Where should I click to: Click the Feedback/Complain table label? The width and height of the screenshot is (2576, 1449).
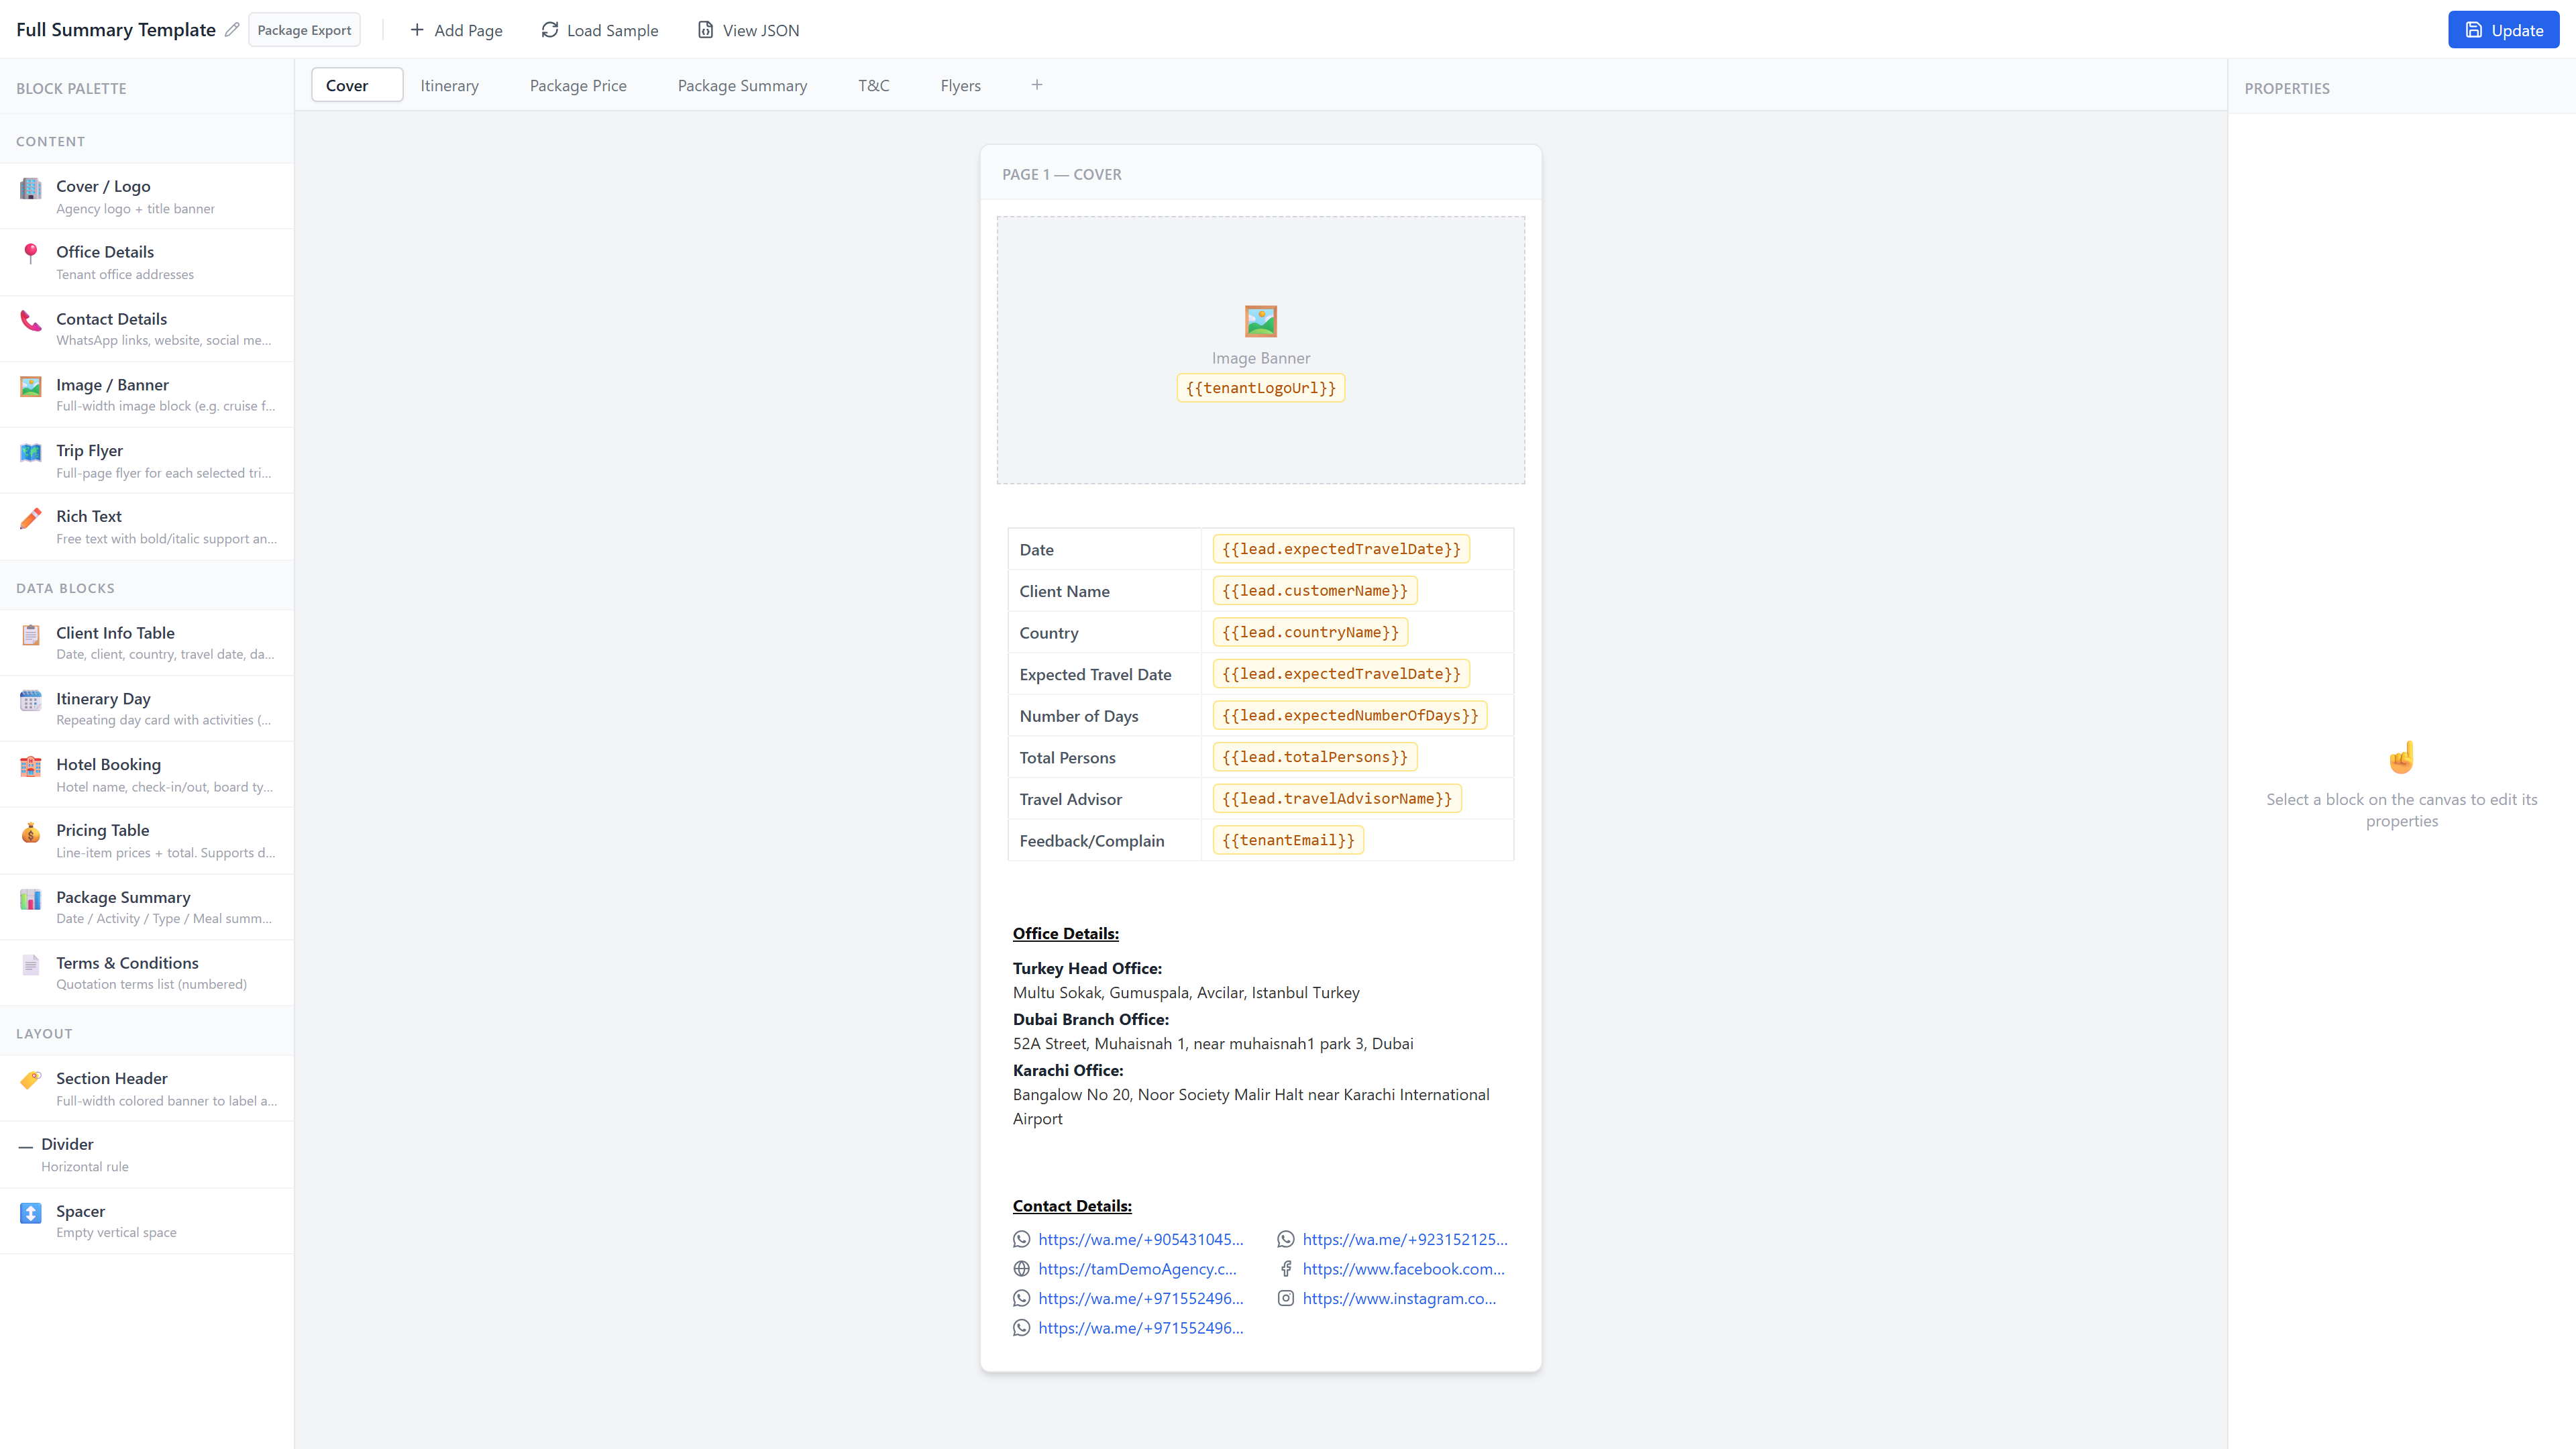pyautogui.click(x=1092, y=841)
